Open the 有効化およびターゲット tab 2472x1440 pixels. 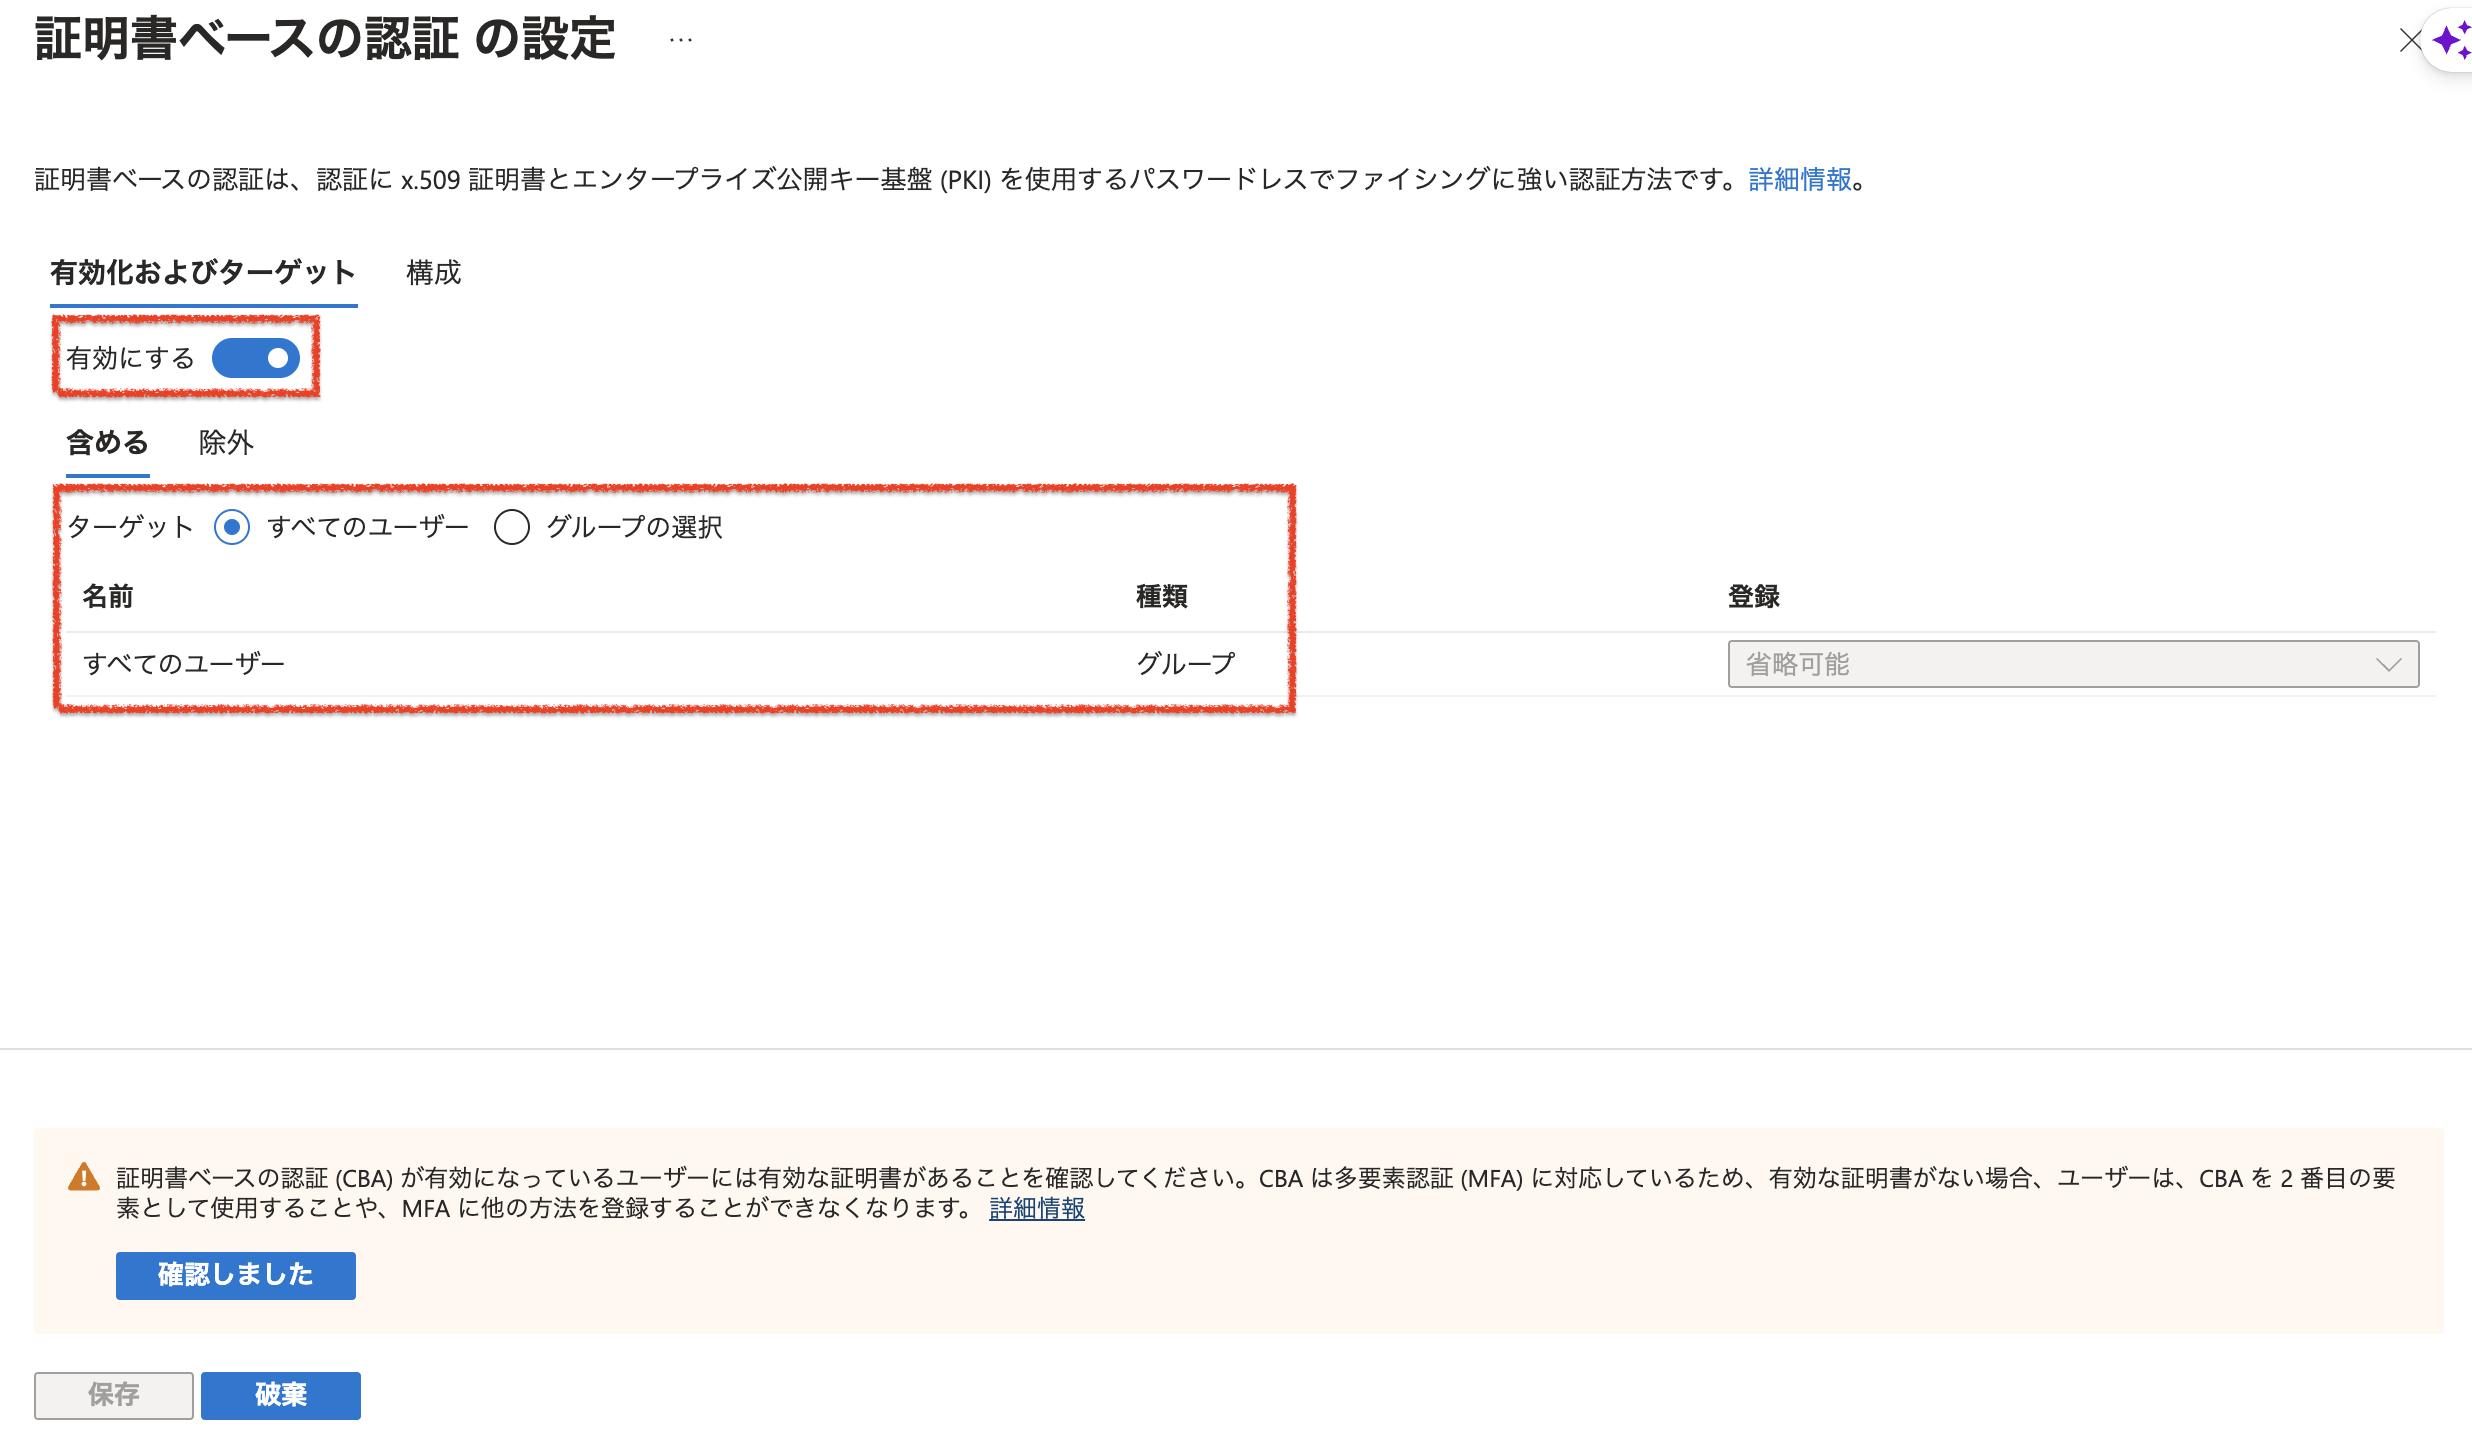[203, 272]
